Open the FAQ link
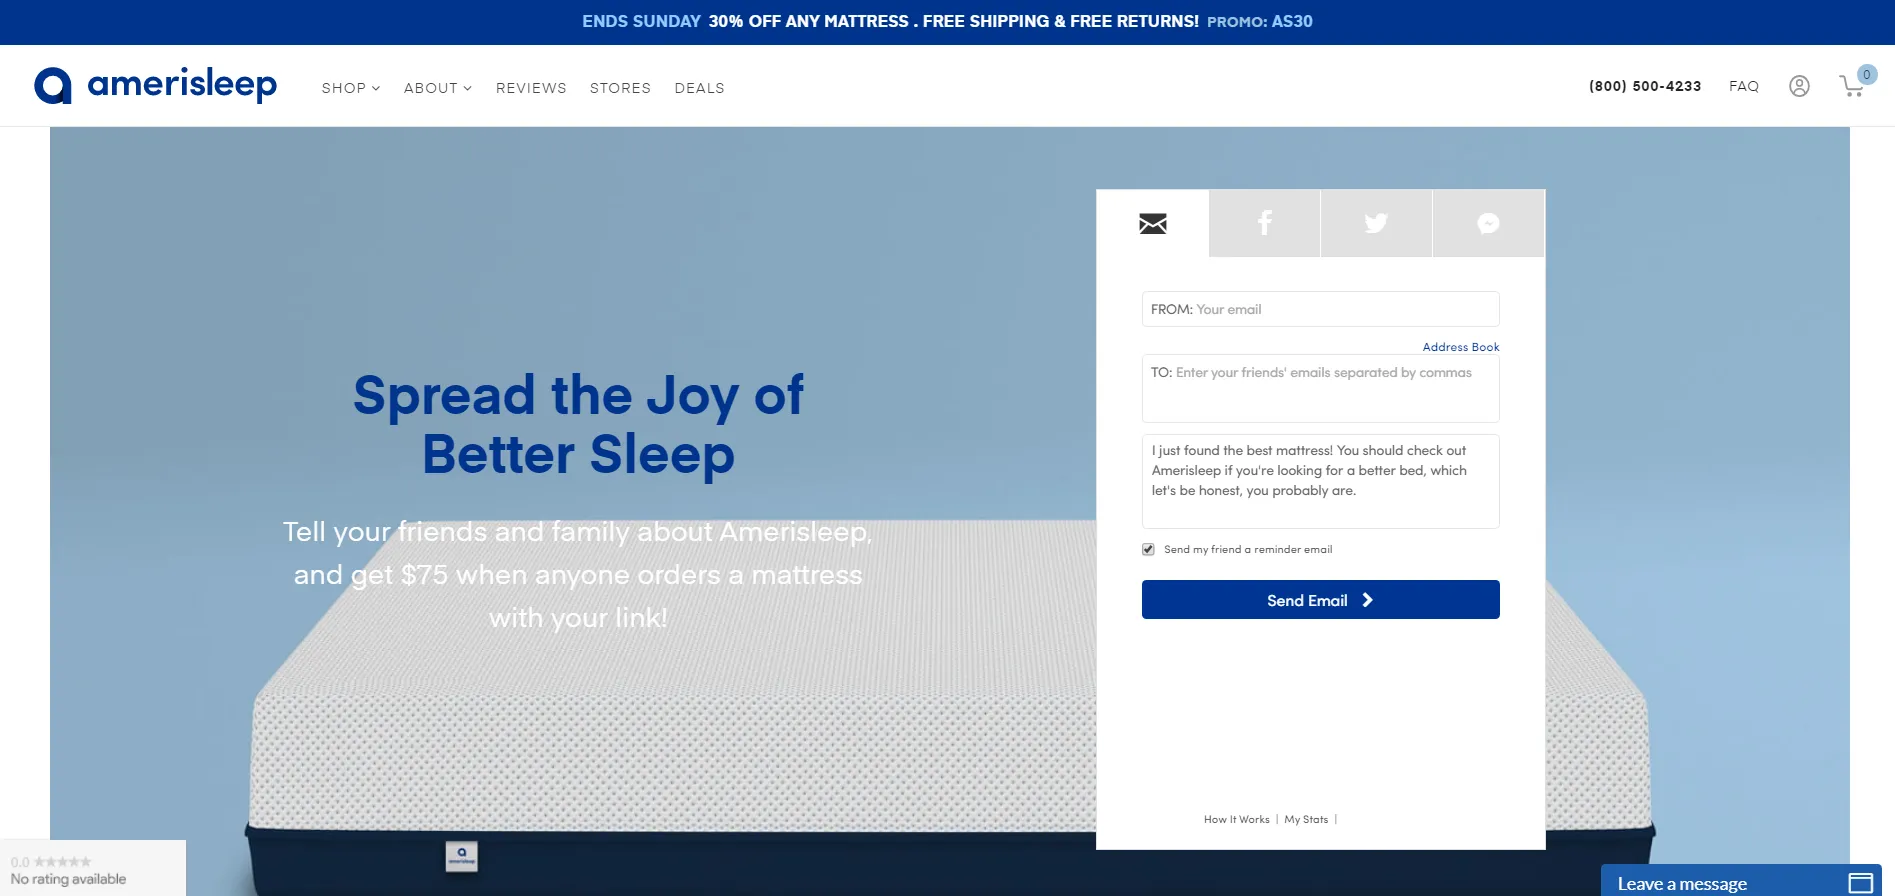Viewport: 1895px width, 896px height. [1744, 86]
